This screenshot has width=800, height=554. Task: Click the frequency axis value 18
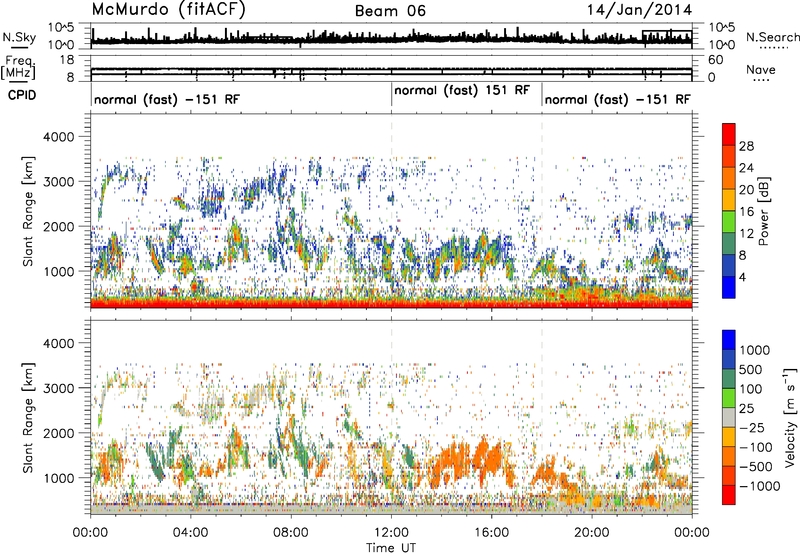click(x=67, y=60)
